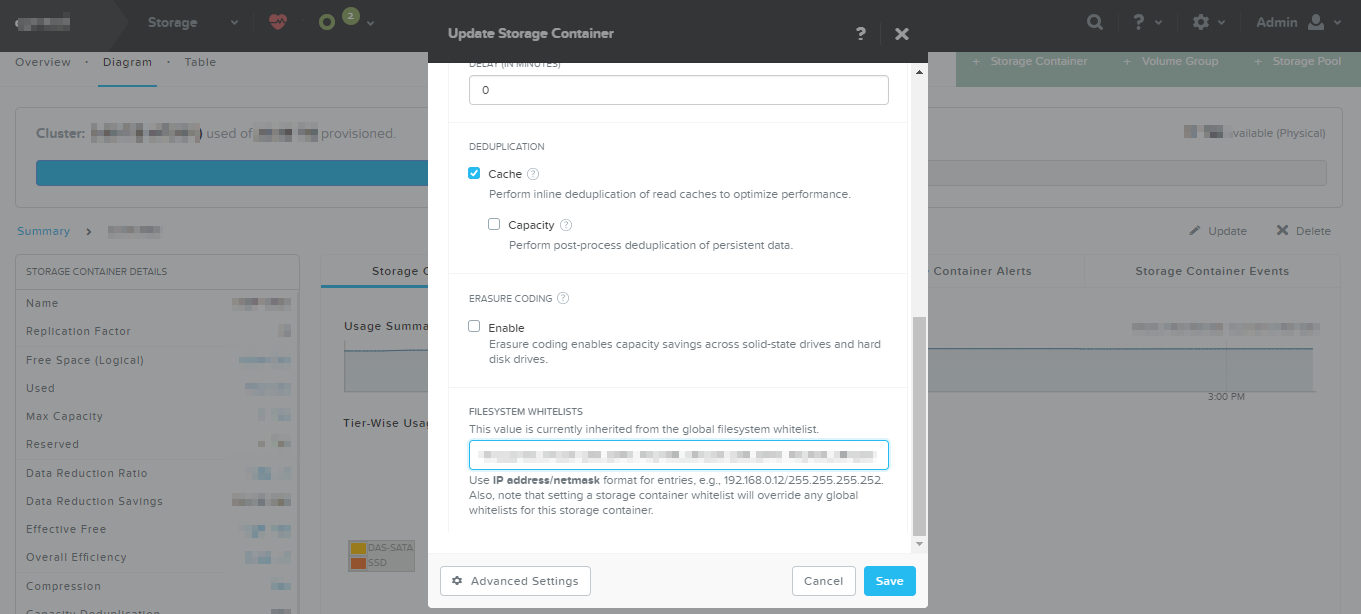
Task: Expand the Storage navigation dropdown
Action: click(234, 22)
